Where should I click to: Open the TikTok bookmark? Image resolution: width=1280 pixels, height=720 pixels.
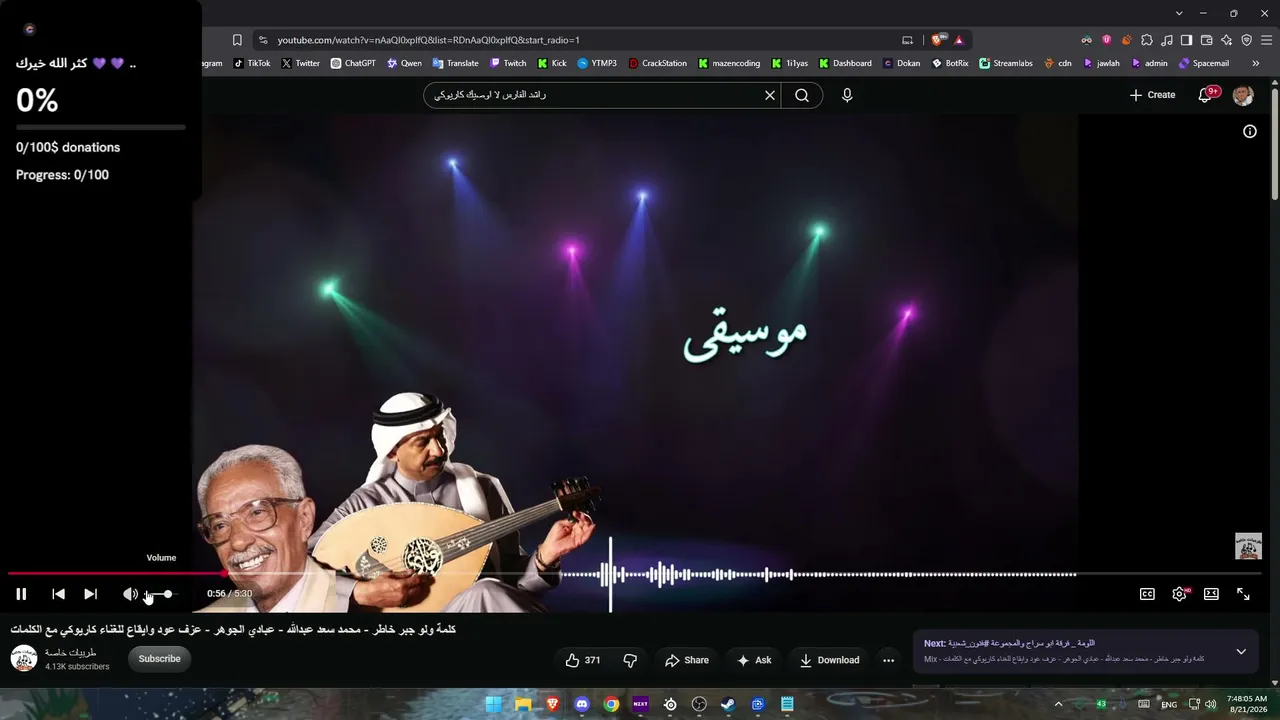252,63
